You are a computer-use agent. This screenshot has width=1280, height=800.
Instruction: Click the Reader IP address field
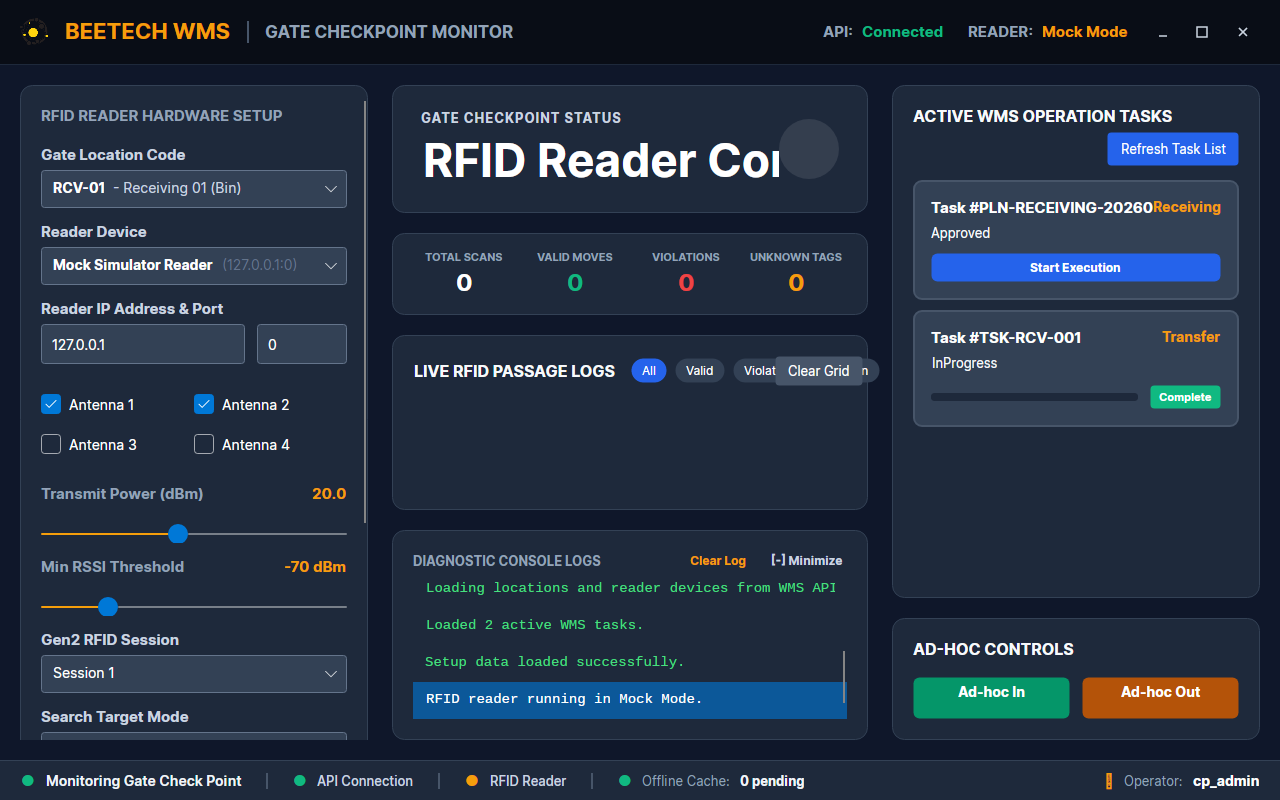[143, 344]
